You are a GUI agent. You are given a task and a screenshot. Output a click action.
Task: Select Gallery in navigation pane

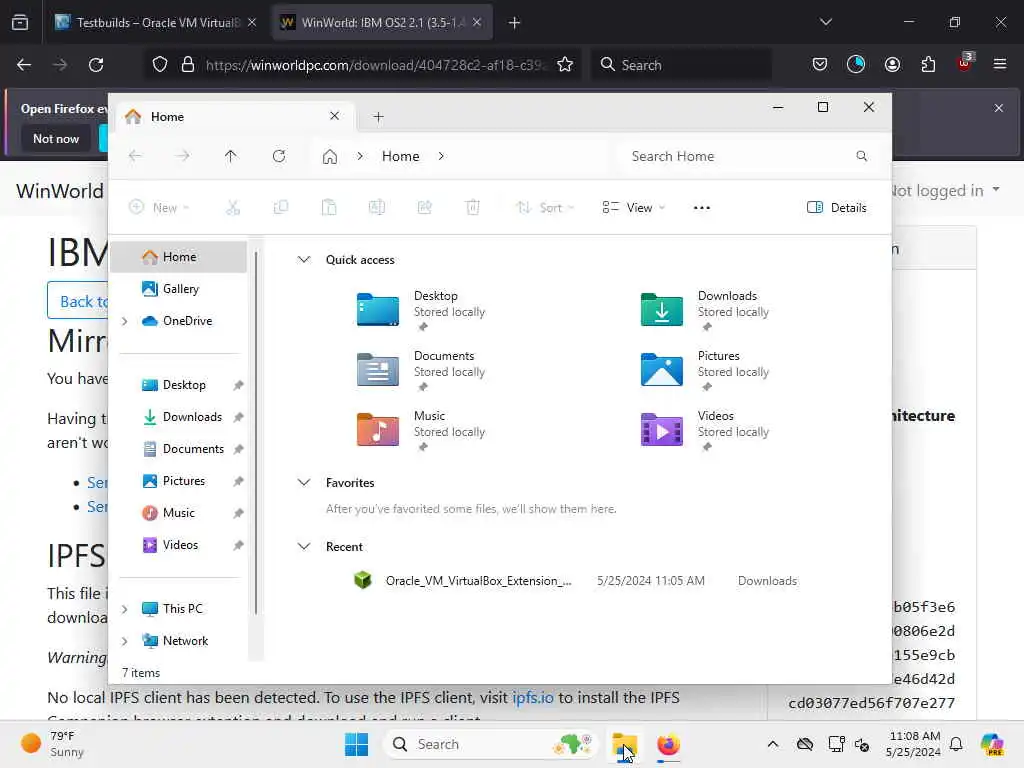point(180,289)
